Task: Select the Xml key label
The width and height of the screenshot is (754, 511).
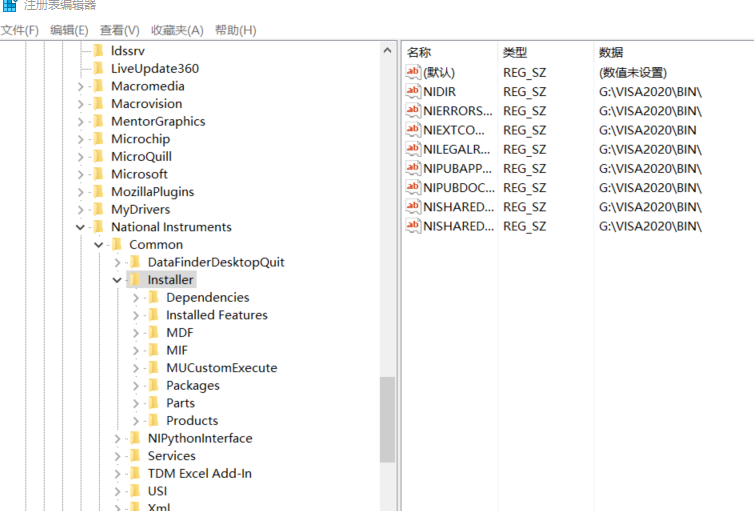Action: (159, 507)
